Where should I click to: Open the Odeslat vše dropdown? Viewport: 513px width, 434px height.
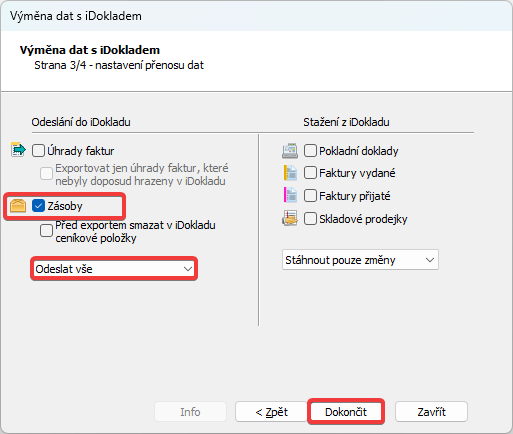(x=114, y=269)
